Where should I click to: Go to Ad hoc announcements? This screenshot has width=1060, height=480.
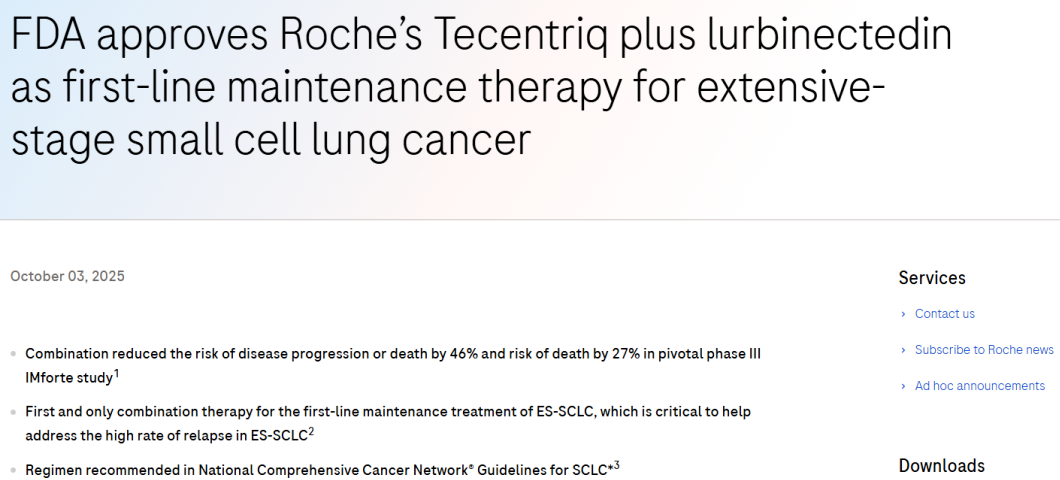click(979, 386)
